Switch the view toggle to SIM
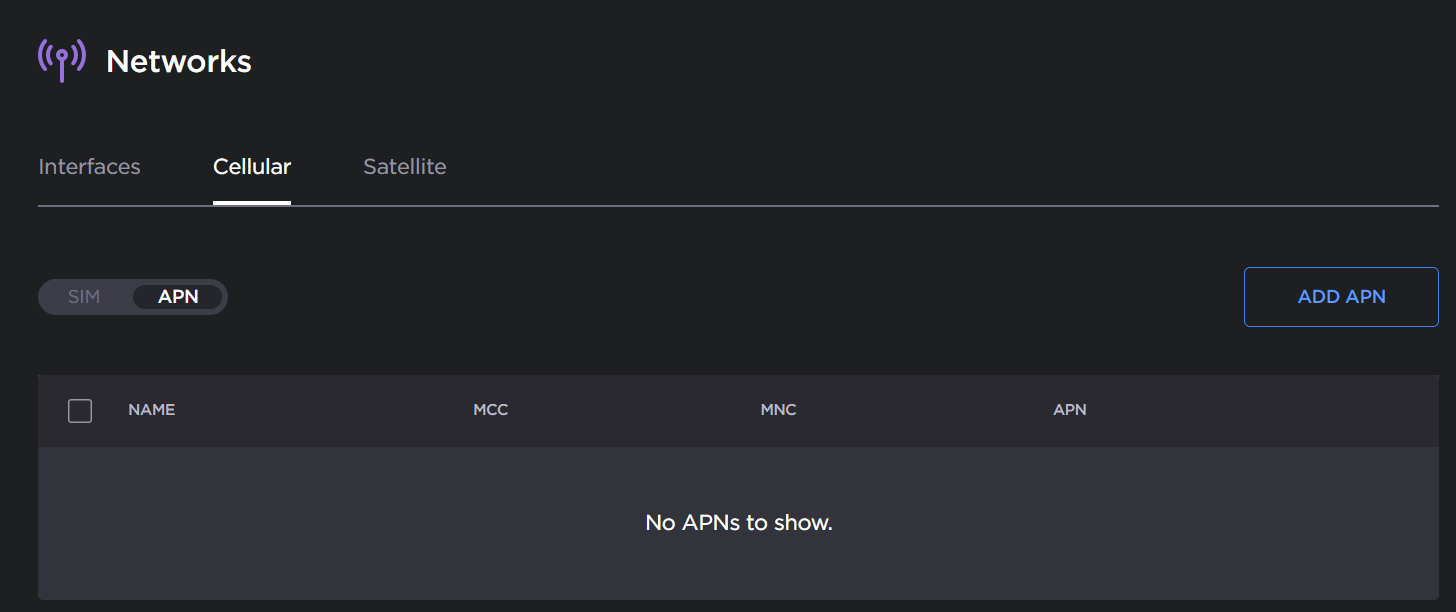Viewport: 1456px width, 612px height. [x=84, y=297]
